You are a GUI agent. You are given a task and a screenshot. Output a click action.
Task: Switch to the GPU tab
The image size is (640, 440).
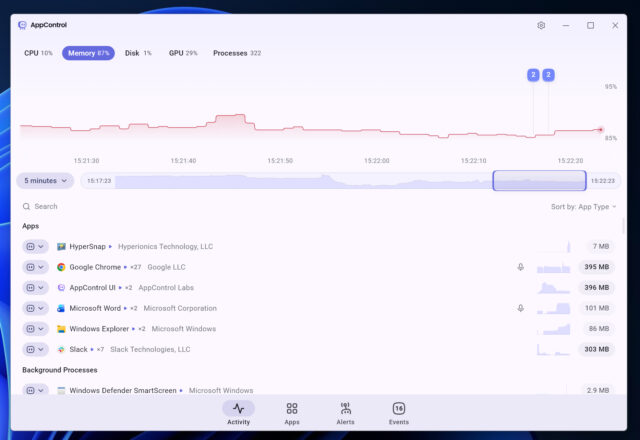183,53
